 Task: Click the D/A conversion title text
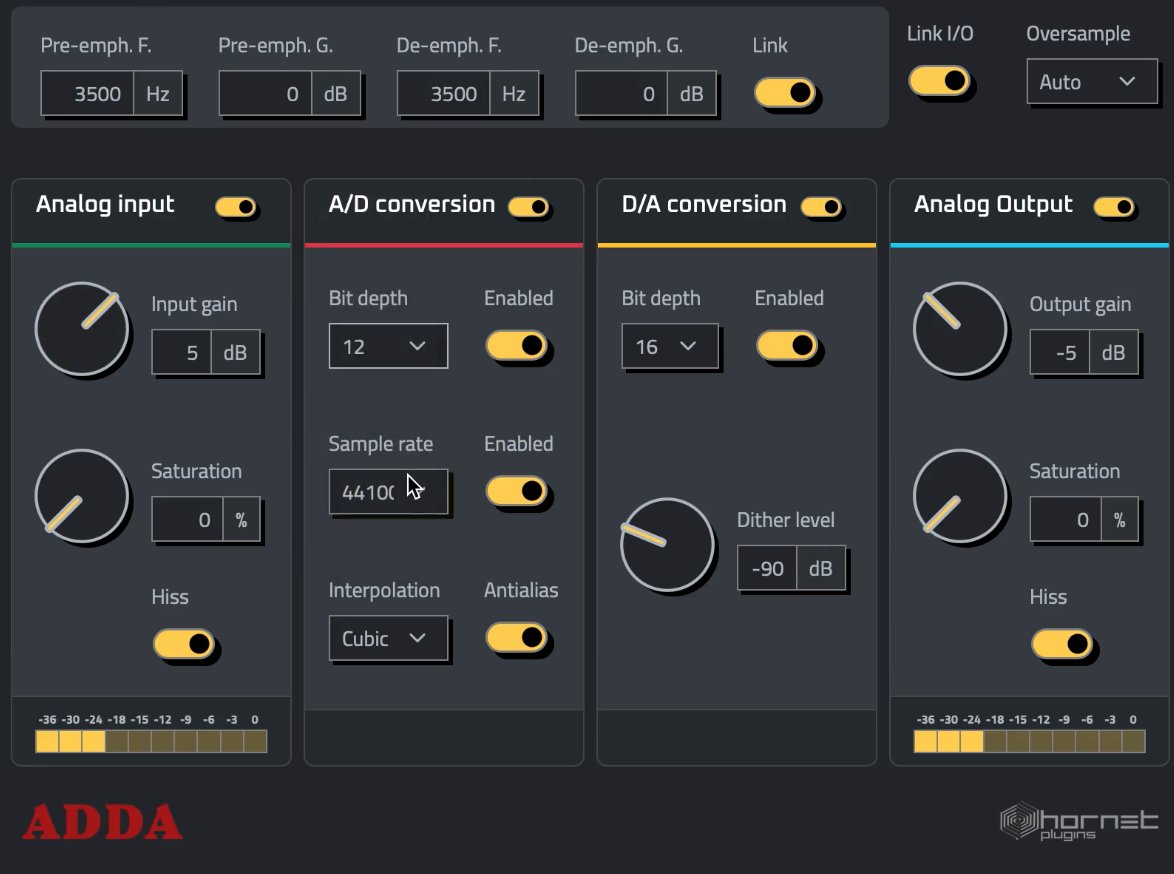704,204
